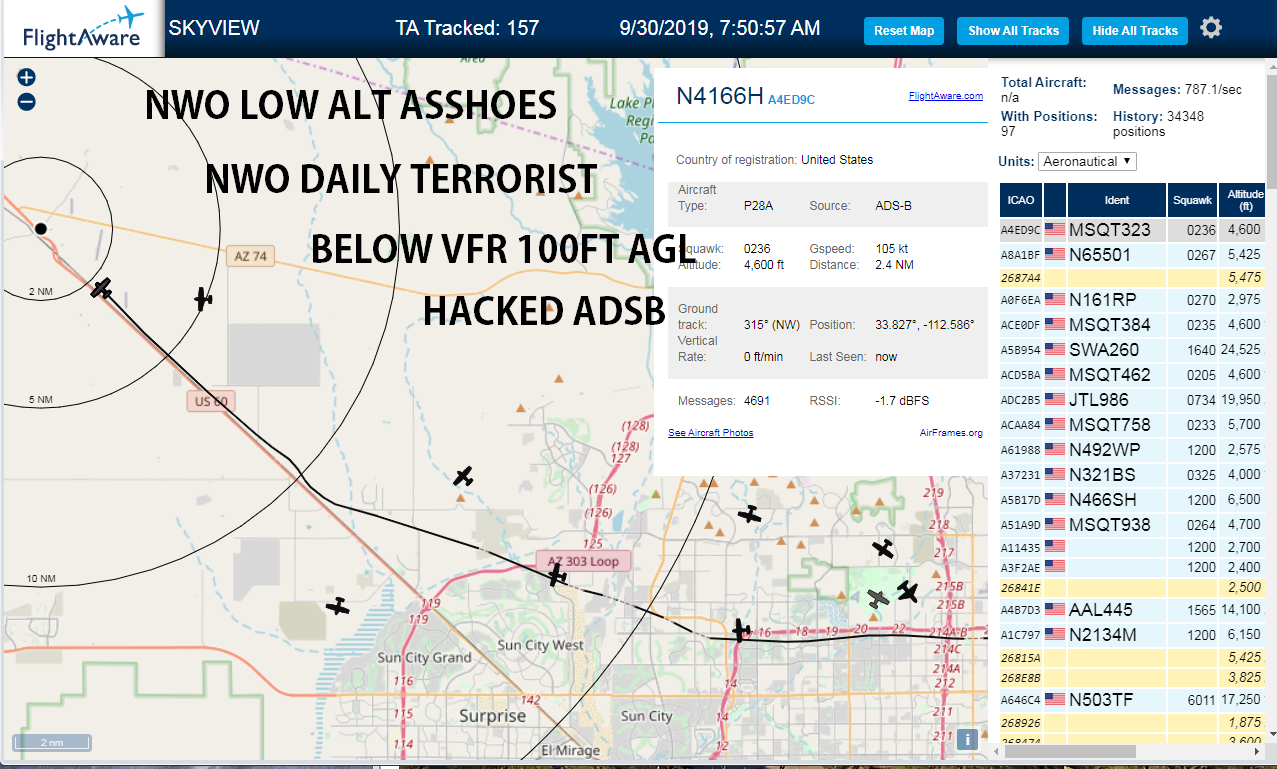
Task: Select the aircraft icon over AZ 303 Loop label
Action: (557, 575)
